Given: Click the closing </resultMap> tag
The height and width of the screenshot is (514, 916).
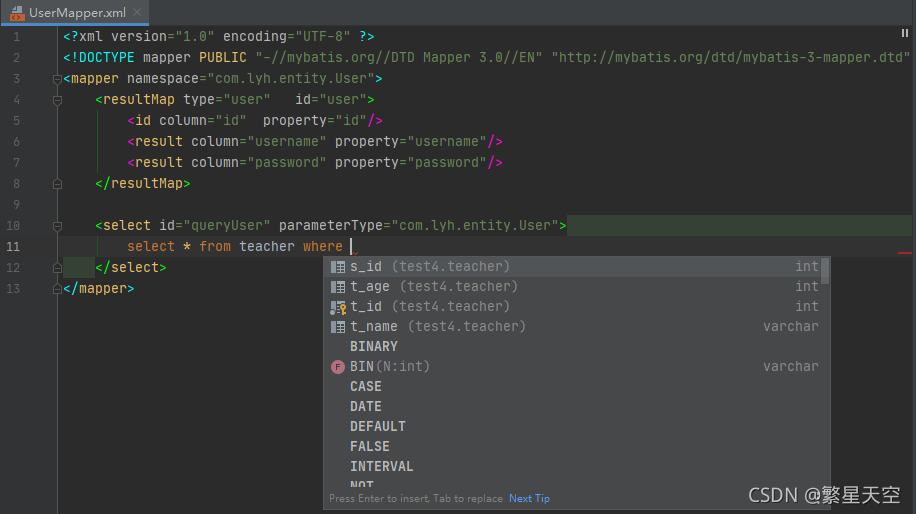Looking at the screenshot, I should pyautogui.click(x=143, y=183).
